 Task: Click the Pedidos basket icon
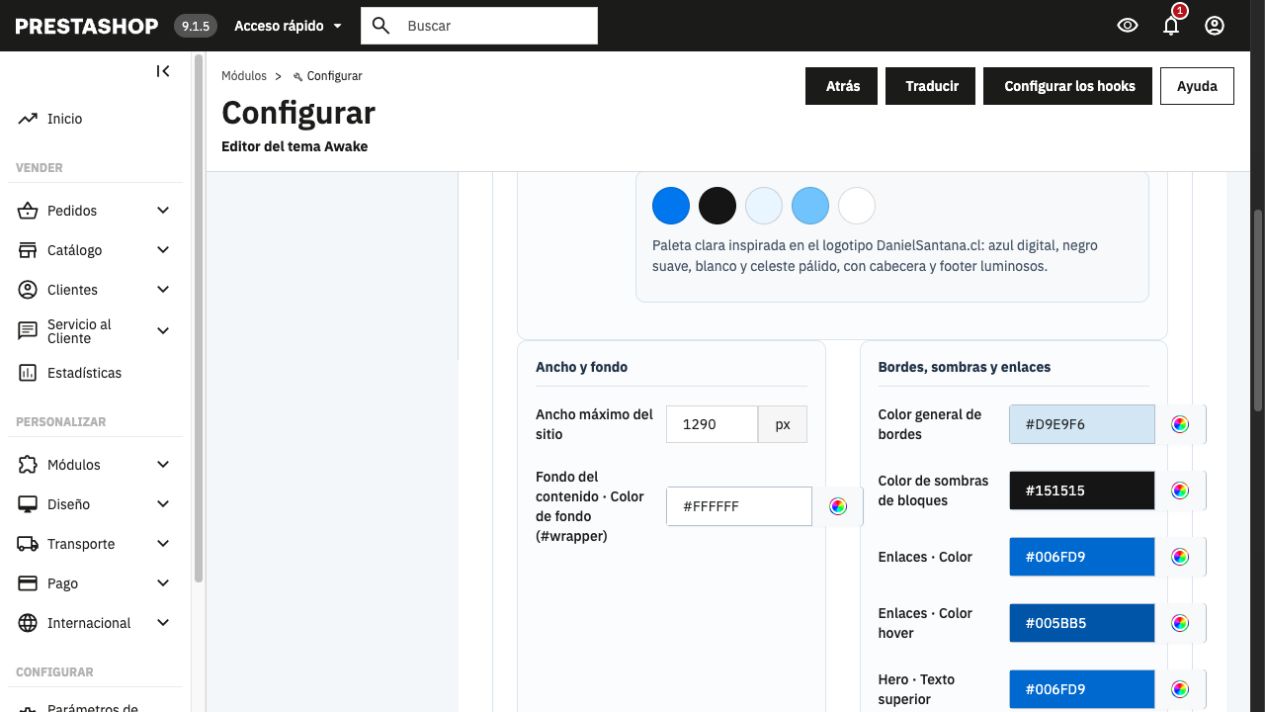pos(28,211)
